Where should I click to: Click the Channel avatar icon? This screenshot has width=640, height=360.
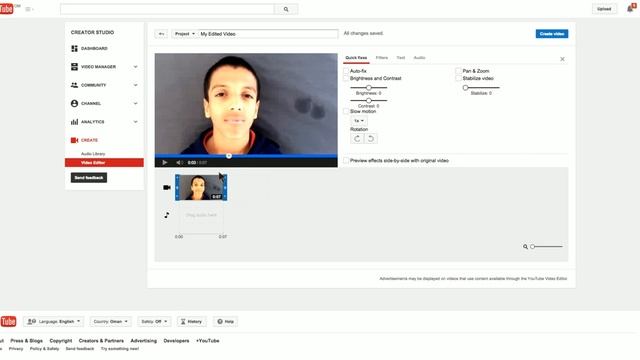click(x=74, y=103)
